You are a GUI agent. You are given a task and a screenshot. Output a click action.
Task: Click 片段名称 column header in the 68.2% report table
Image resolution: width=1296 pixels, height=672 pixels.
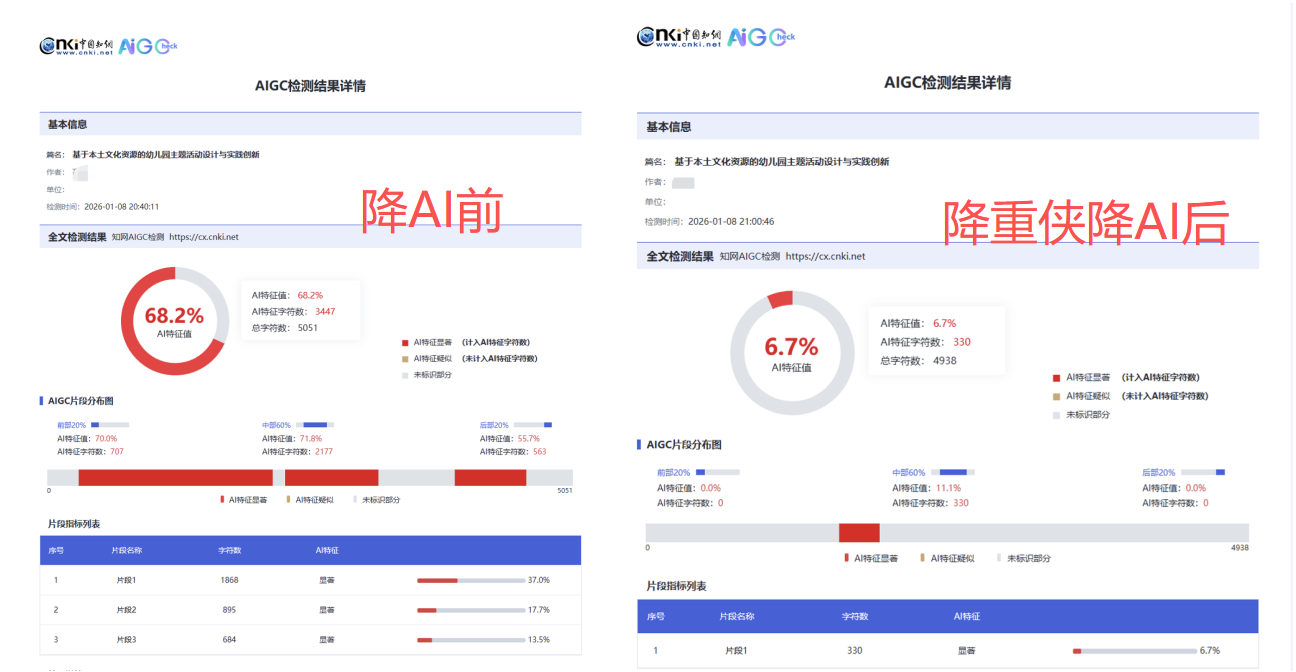coord(126,550)
